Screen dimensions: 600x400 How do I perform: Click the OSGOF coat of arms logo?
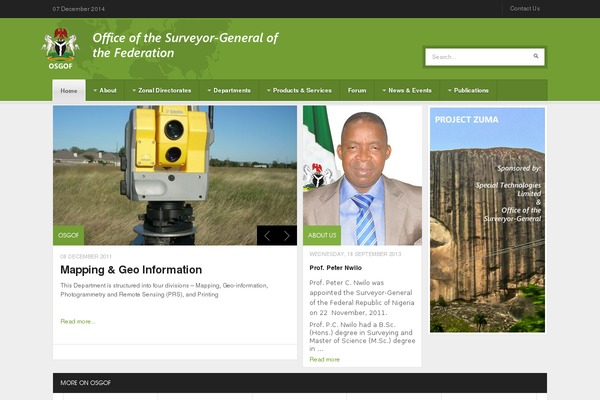60,48
